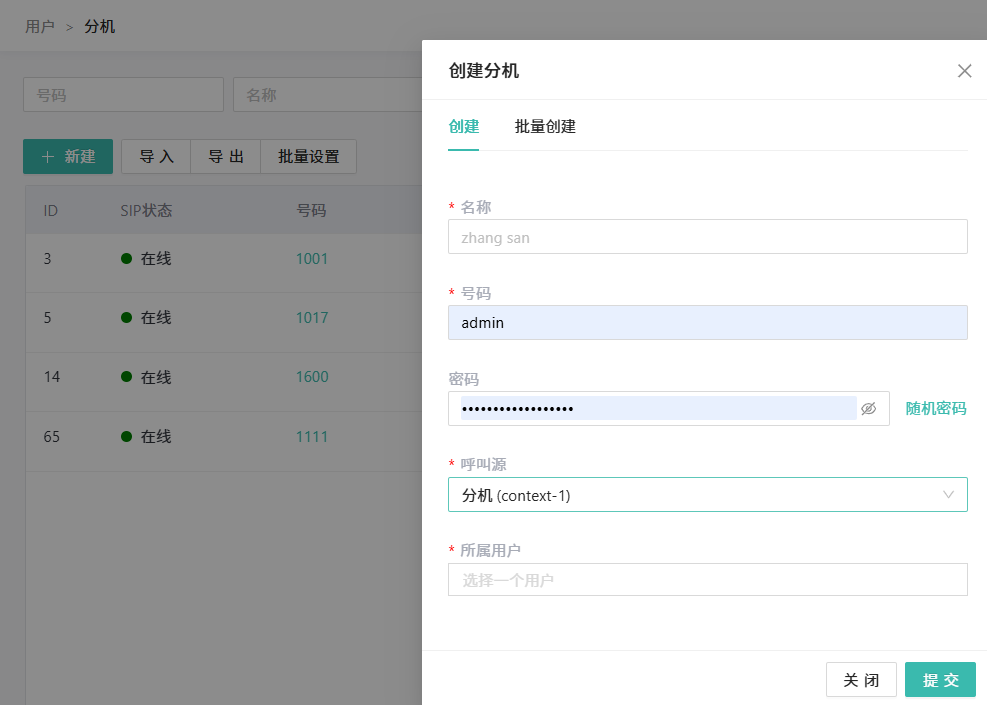Click the 名称 input field in dialog

click(x=707, y=237)
